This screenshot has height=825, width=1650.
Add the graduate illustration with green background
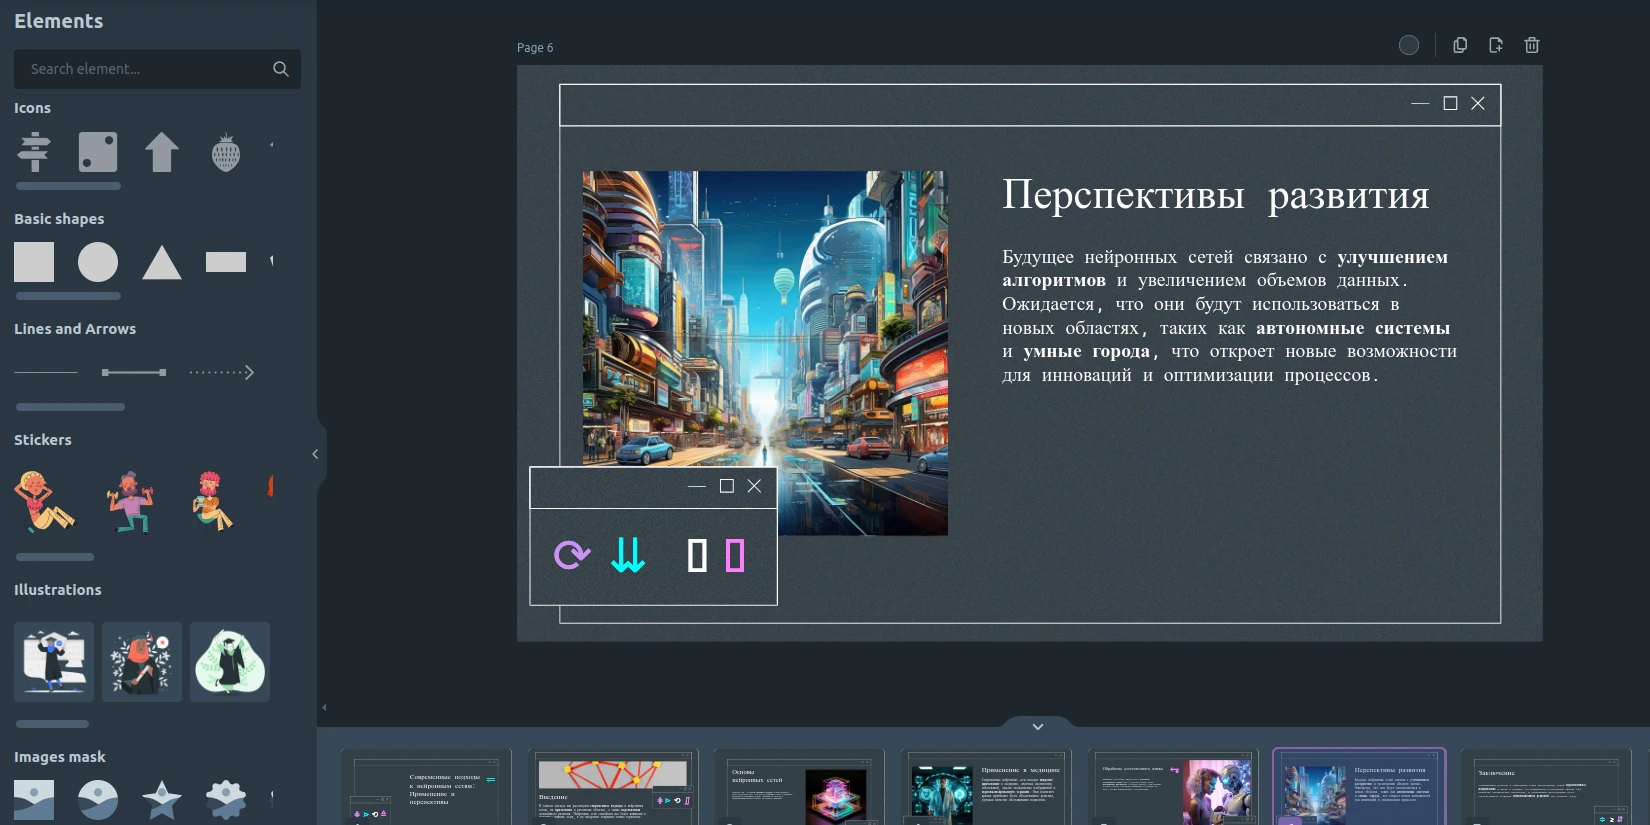pyautogui.click(x=230, y=662)
